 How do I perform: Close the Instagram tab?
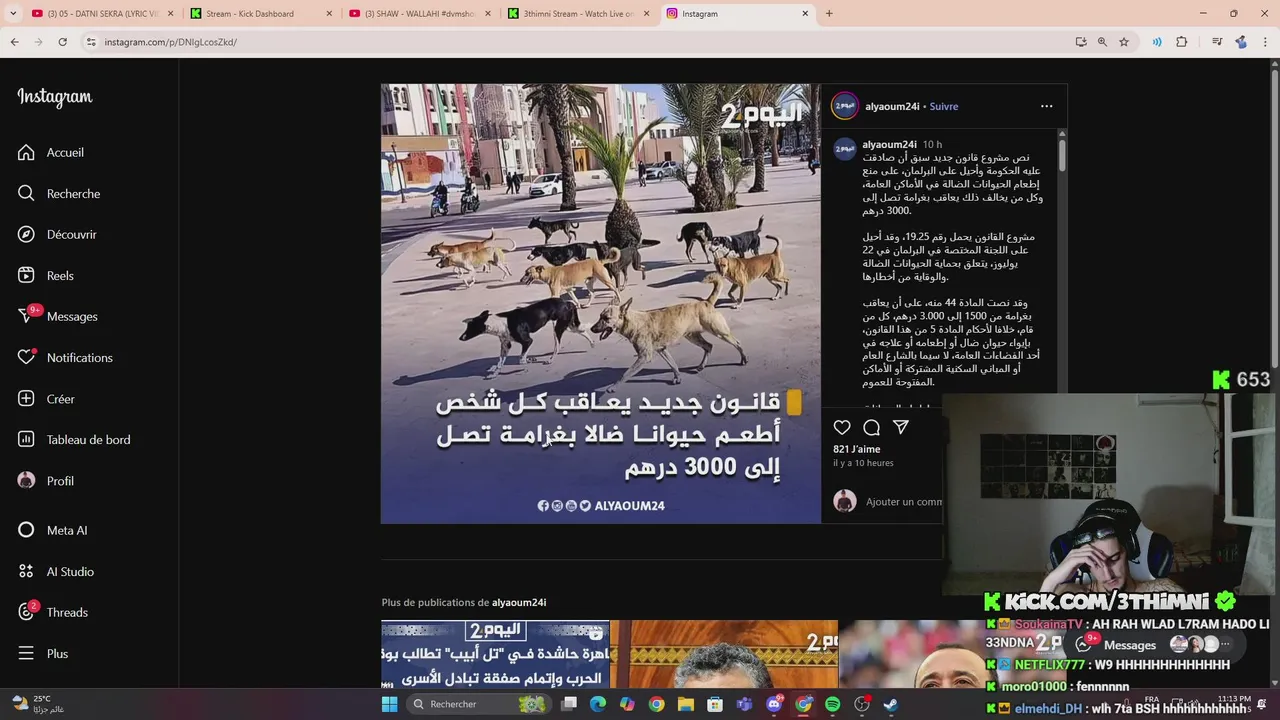805,14
